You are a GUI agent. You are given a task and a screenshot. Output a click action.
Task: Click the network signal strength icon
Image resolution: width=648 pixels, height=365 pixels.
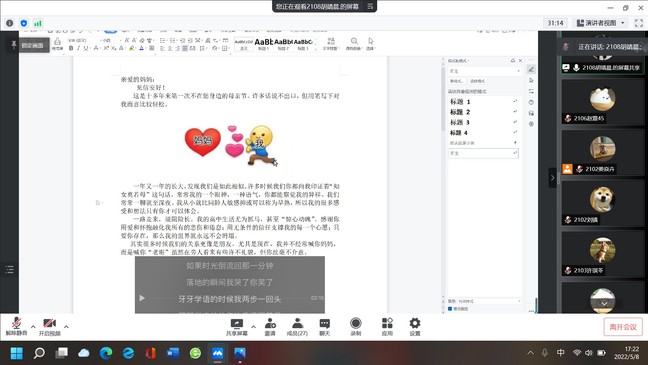tap(38, 23)
